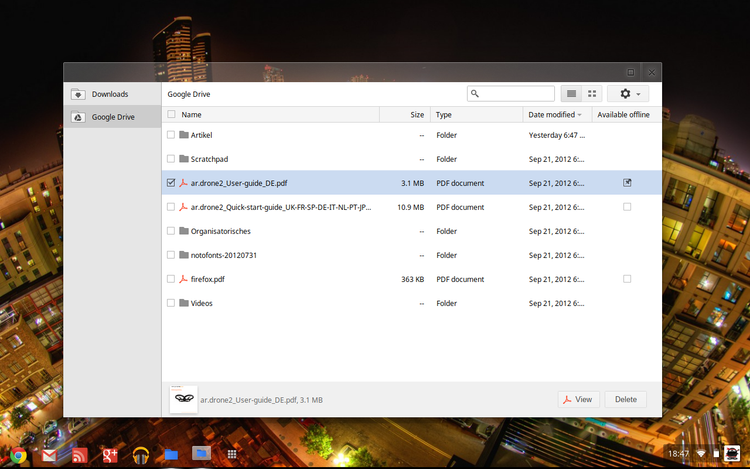Open Google+ shelf icon
750x469 pixels.
tap(110, 454)
